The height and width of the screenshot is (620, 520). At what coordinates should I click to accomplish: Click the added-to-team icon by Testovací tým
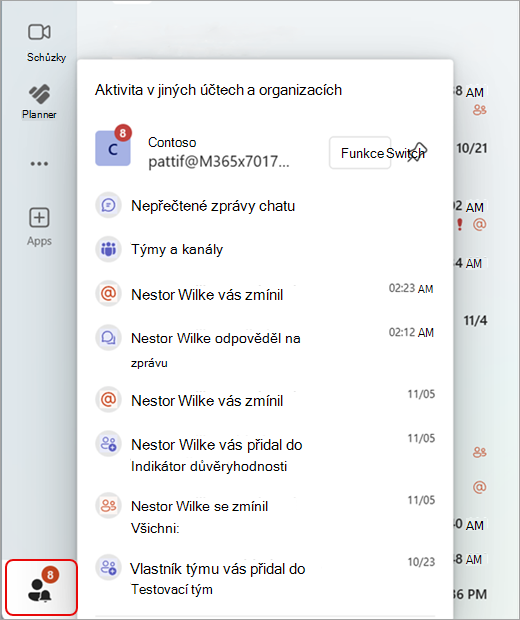108,567
